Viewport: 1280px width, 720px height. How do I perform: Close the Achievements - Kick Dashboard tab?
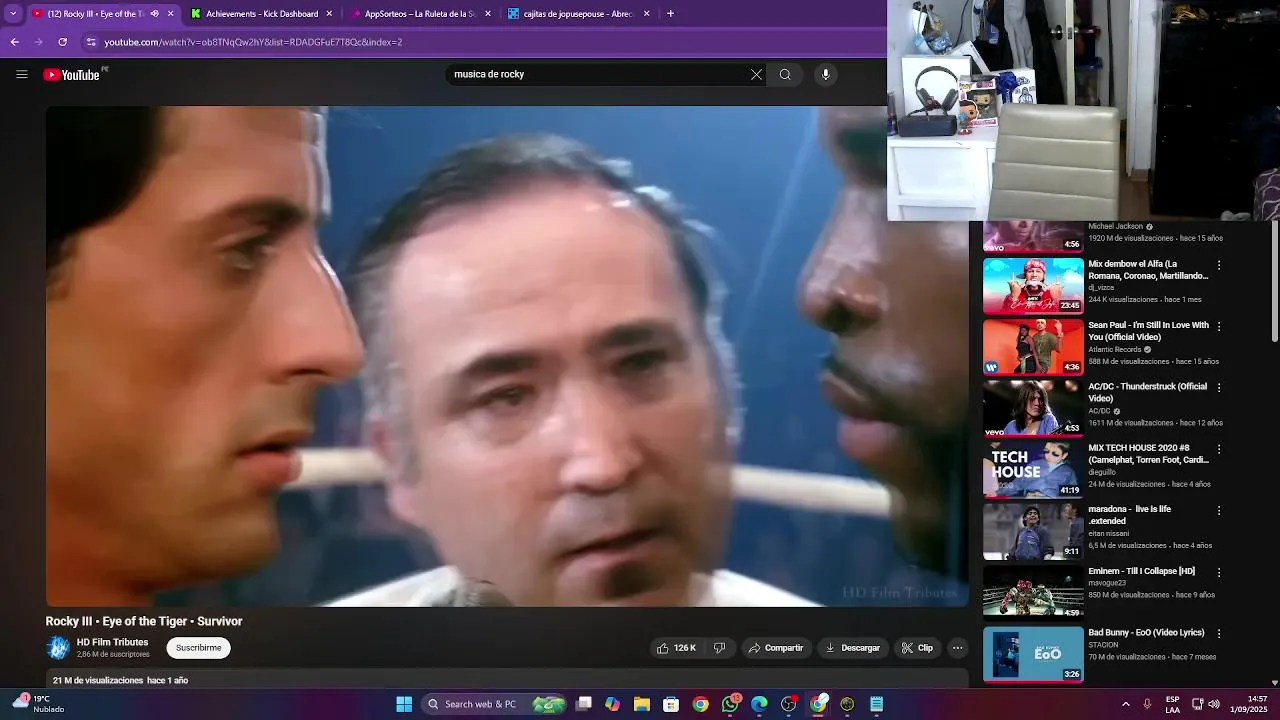[x=329, y=14]
